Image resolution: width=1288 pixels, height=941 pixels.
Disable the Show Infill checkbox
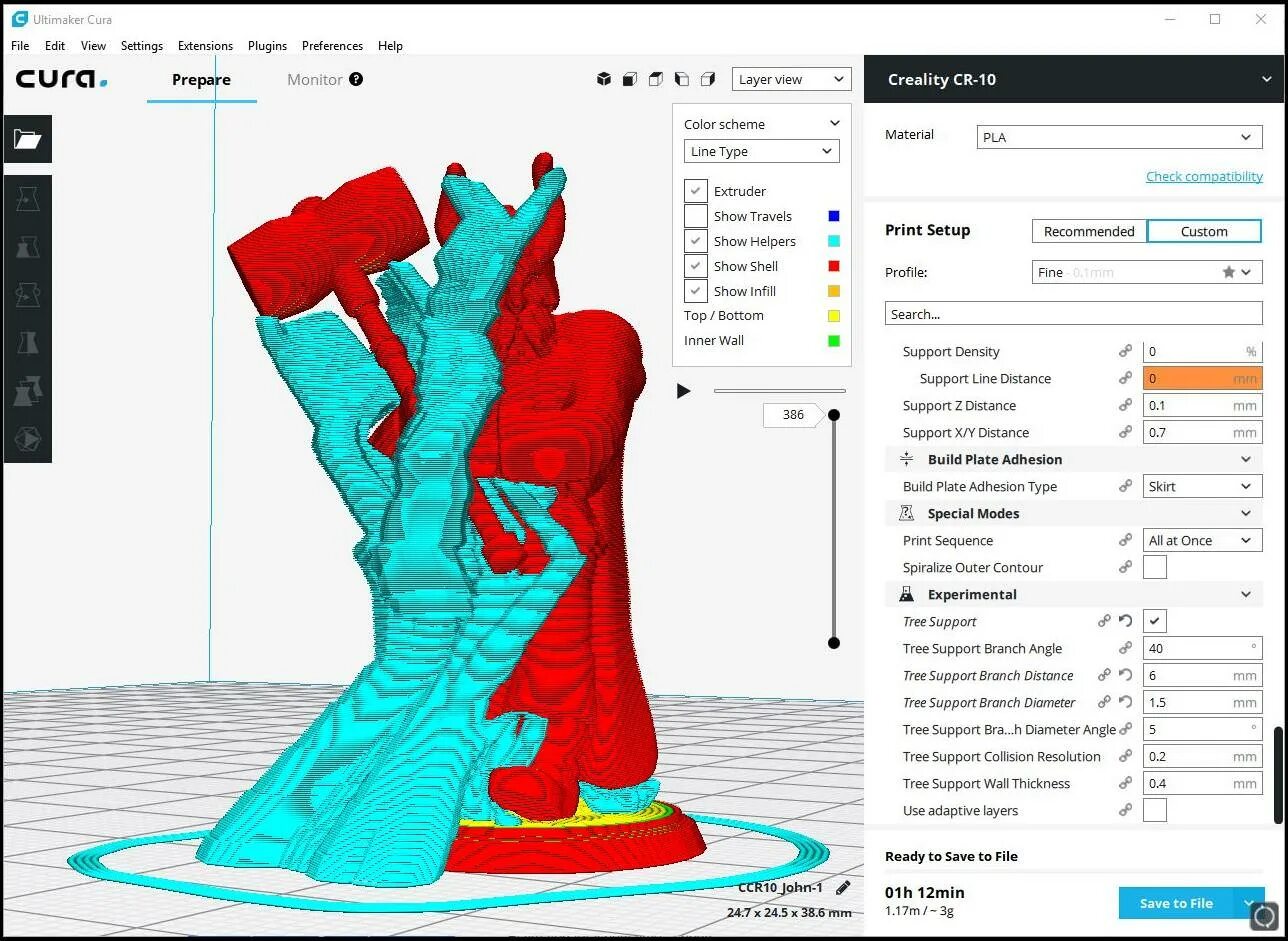tap(695, 290)
